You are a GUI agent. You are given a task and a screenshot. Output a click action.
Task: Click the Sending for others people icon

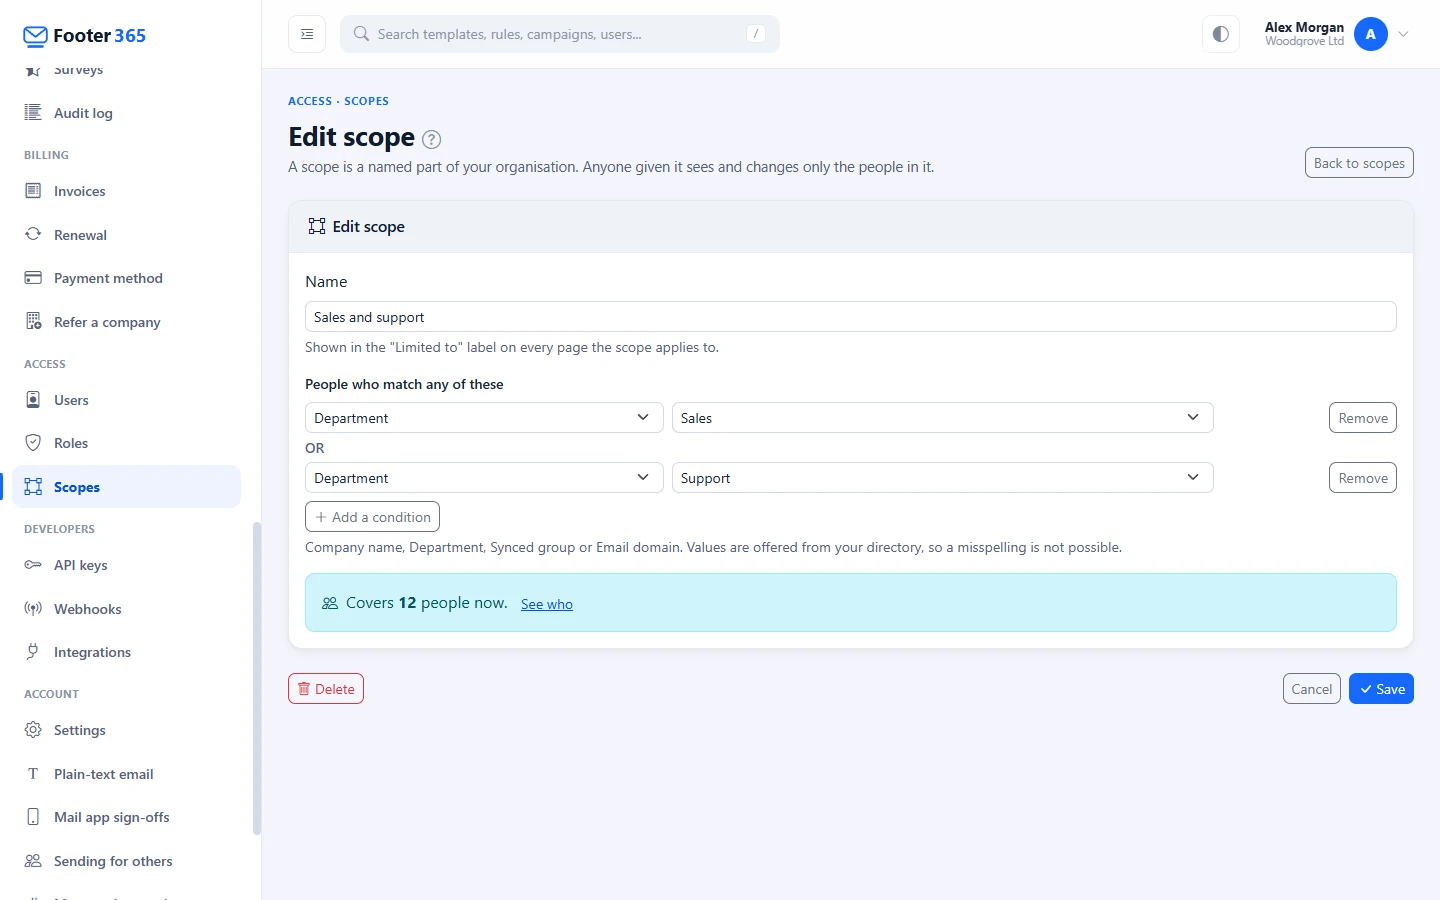point(33,861)
